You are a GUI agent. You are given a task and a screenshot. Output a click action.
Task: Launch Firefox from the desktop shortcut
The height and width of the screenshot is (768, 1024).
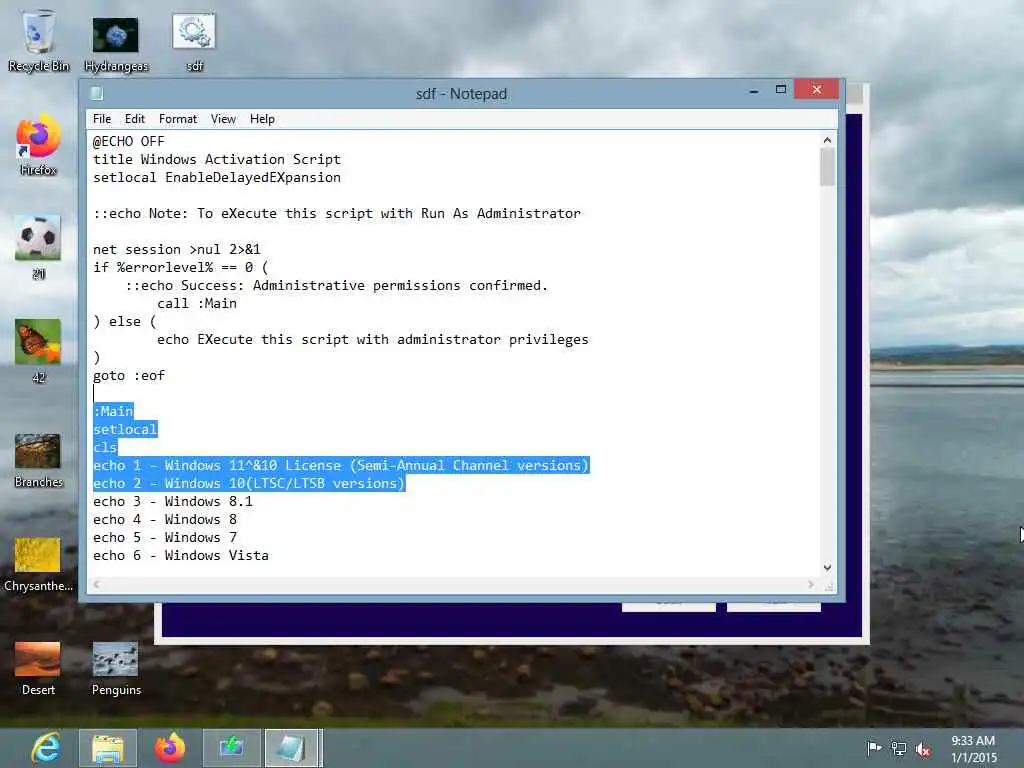tap(39, 146)
